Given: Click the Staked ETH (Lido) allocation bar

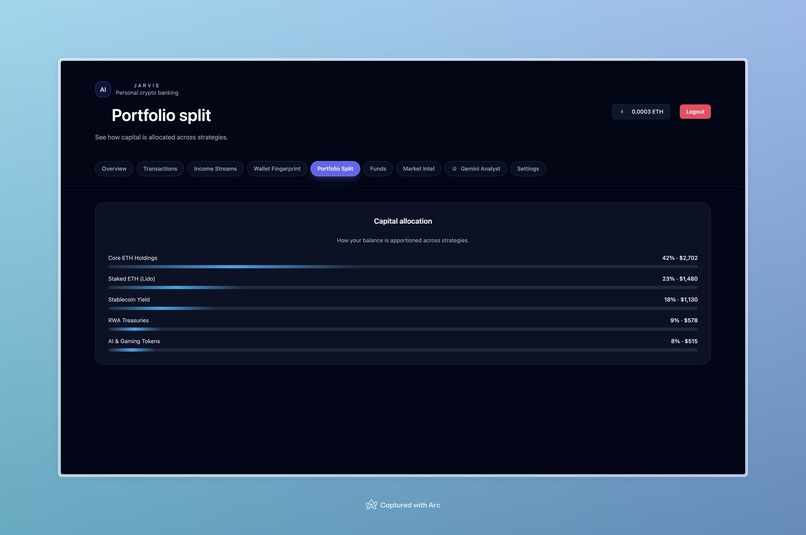Looking at the screenshot, I should coord(402,288).
